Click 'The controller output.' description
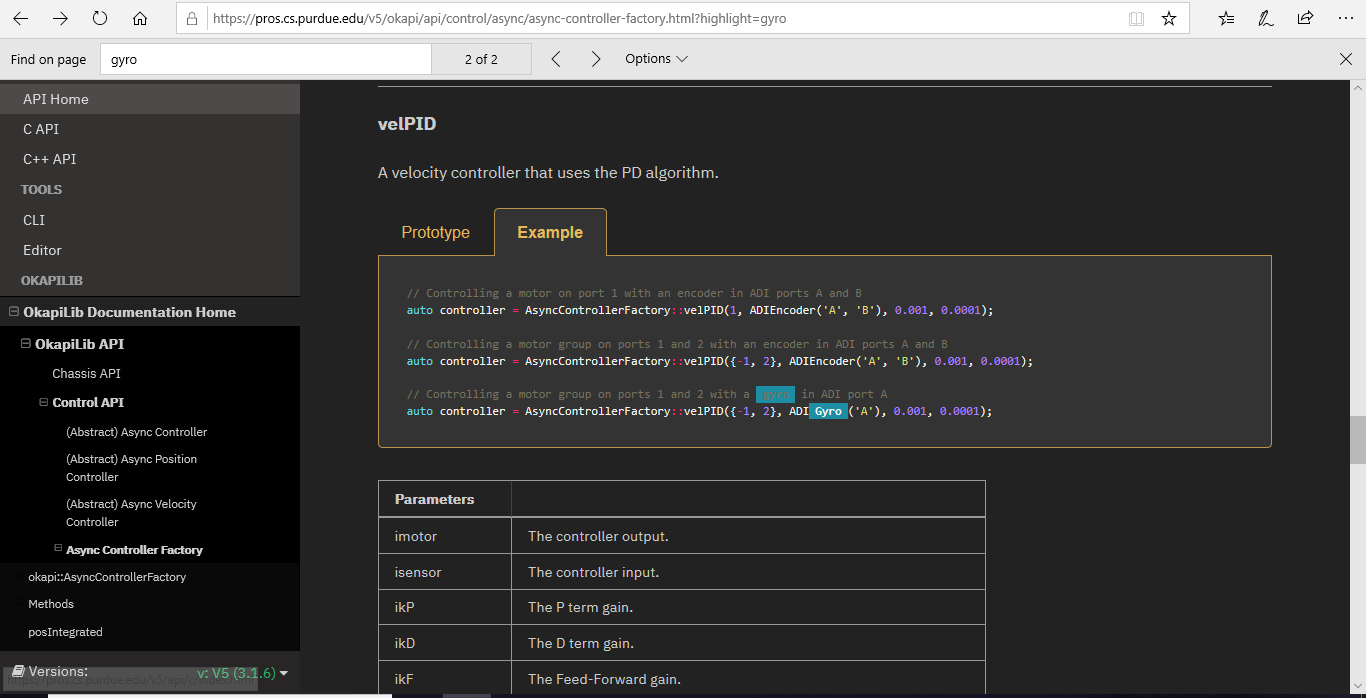Image resolution: width=1366 pixels, height=698 pixels. coord(598,536)
